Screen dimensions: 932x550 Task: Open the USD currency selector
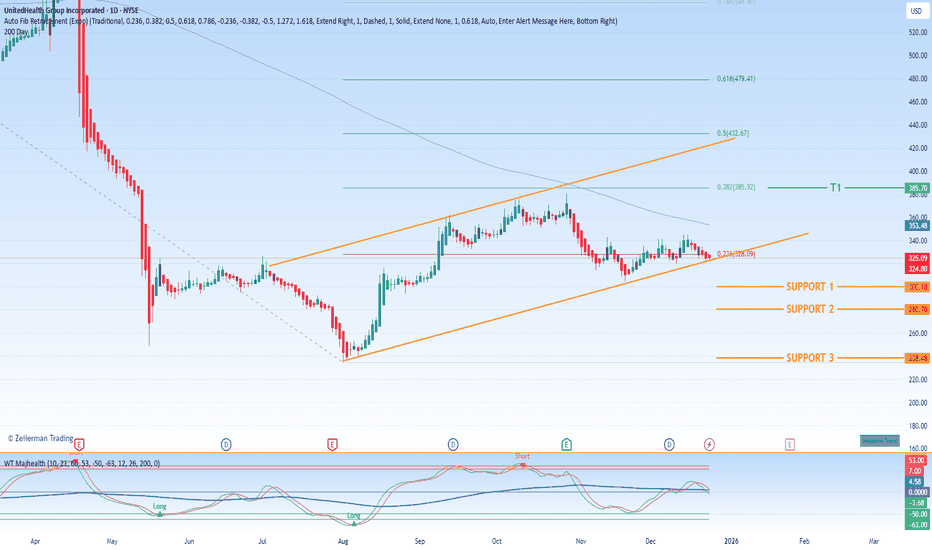915,11
